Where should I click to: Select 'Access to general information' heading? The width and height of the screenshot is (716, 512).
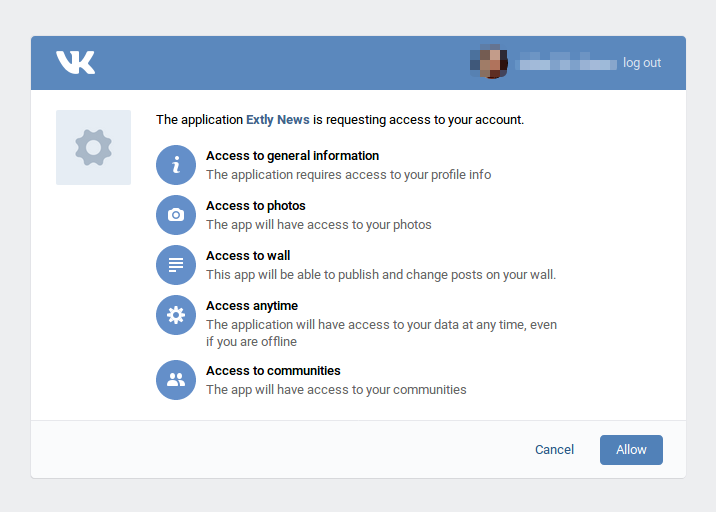point(292,156)
